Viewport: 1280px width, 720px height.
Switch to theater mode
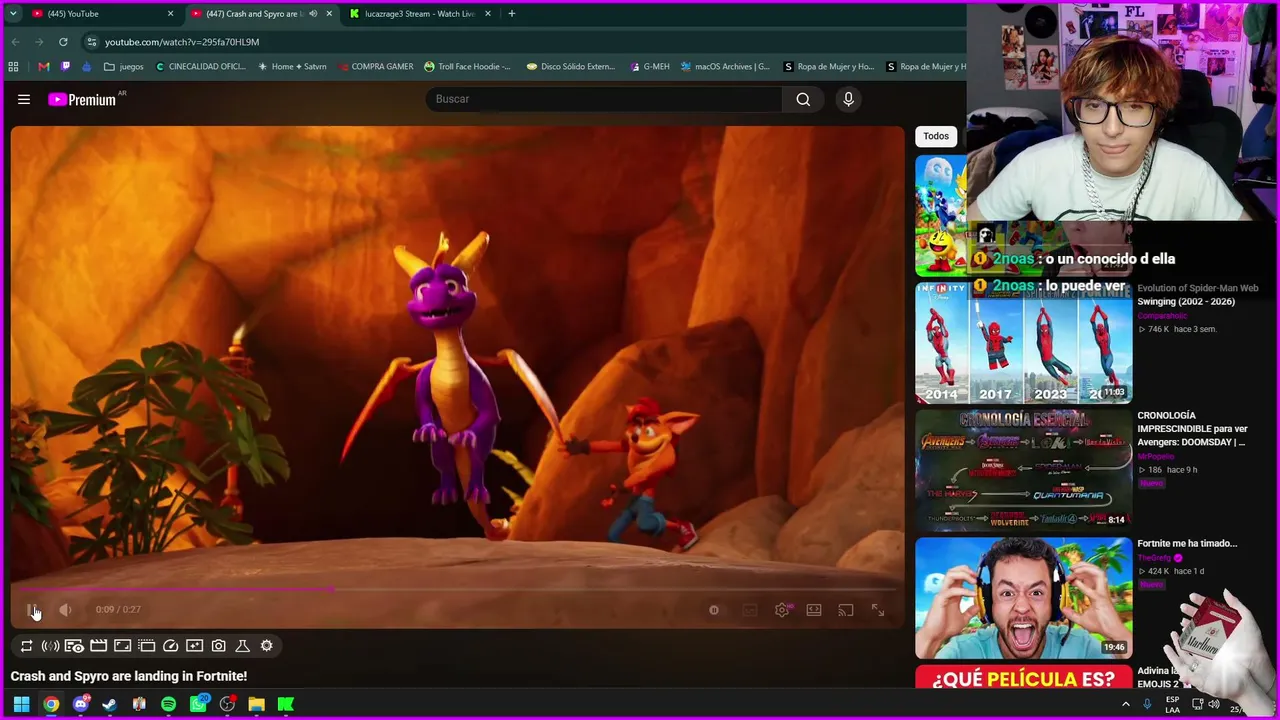(x=814, y=610)
